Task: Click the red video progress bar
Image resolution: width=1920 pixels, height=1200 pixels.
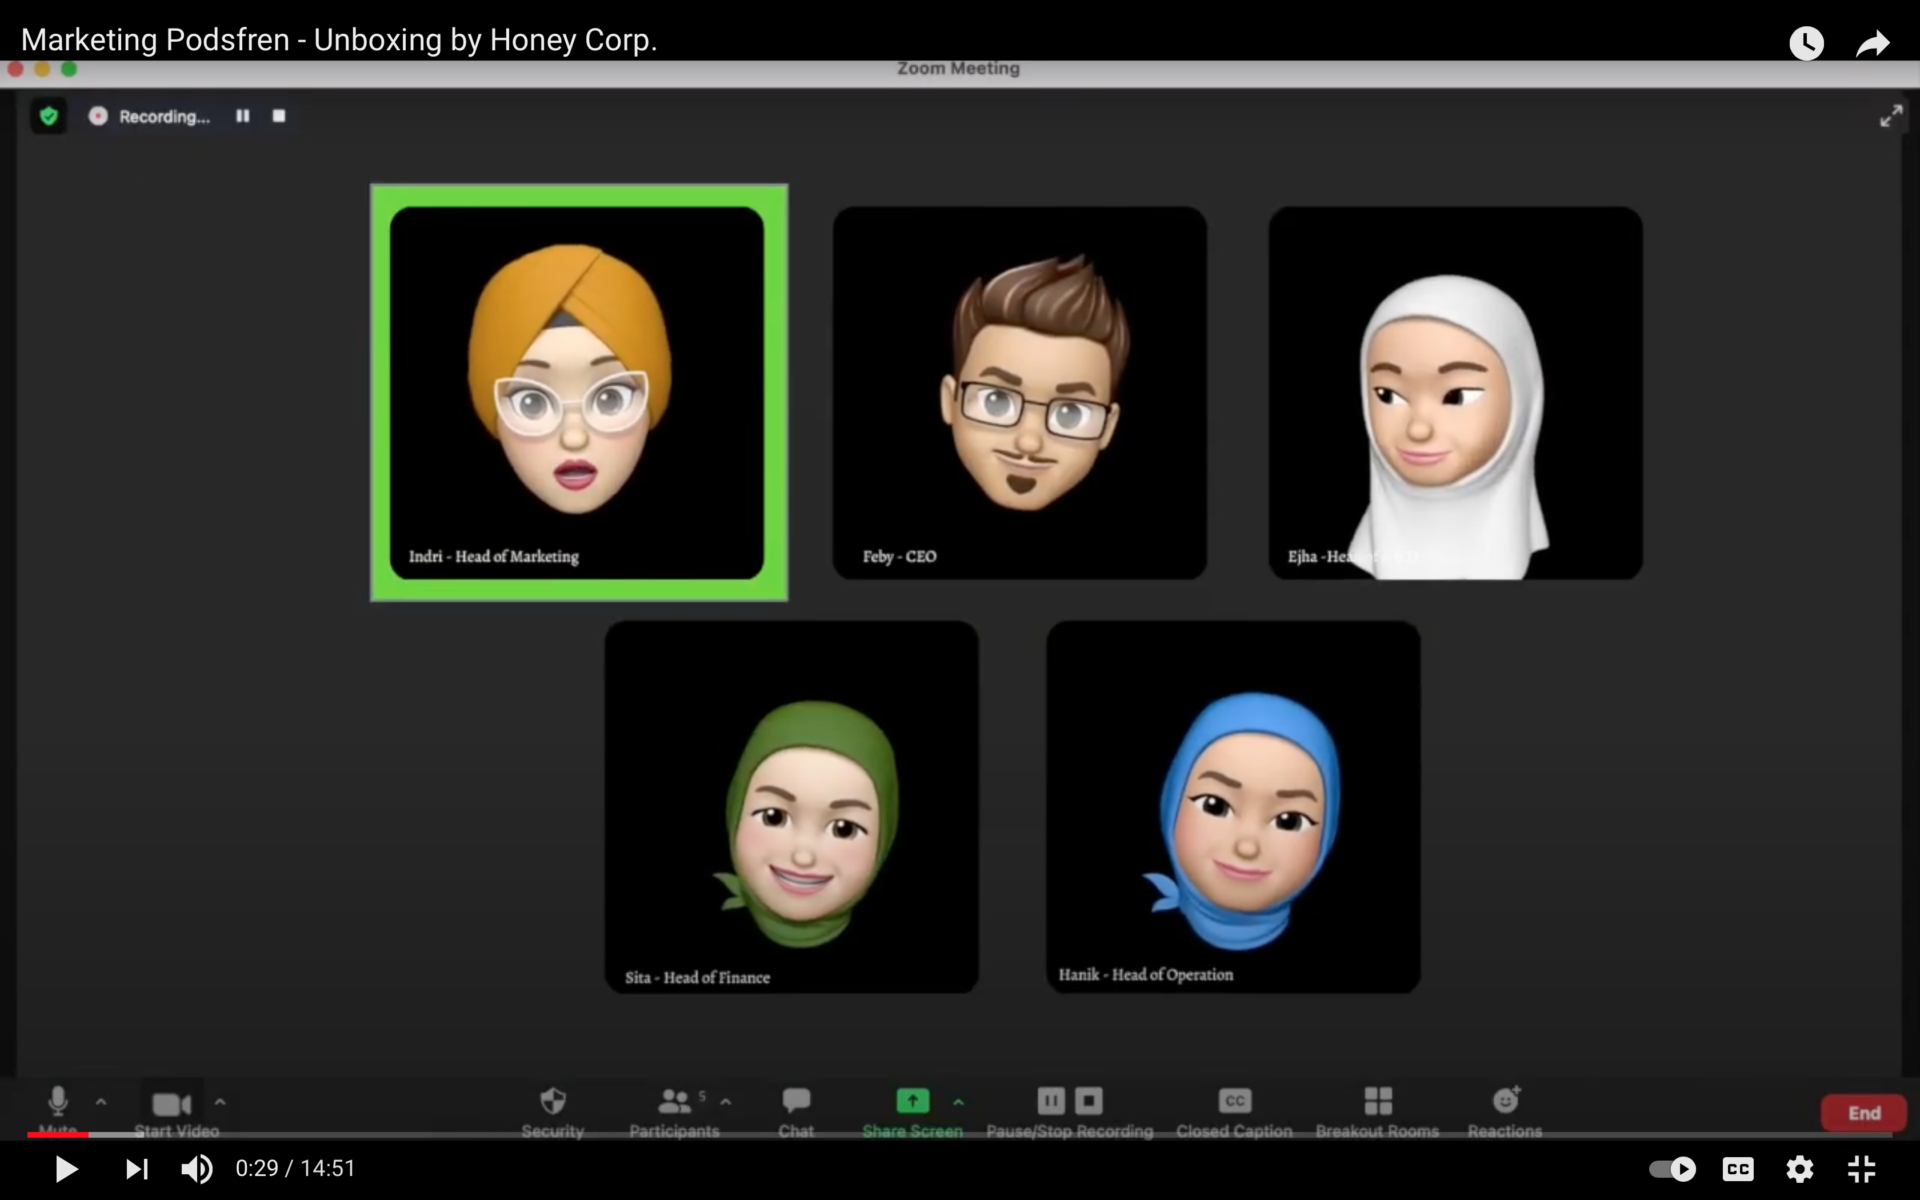Action: pos(57,1135)
